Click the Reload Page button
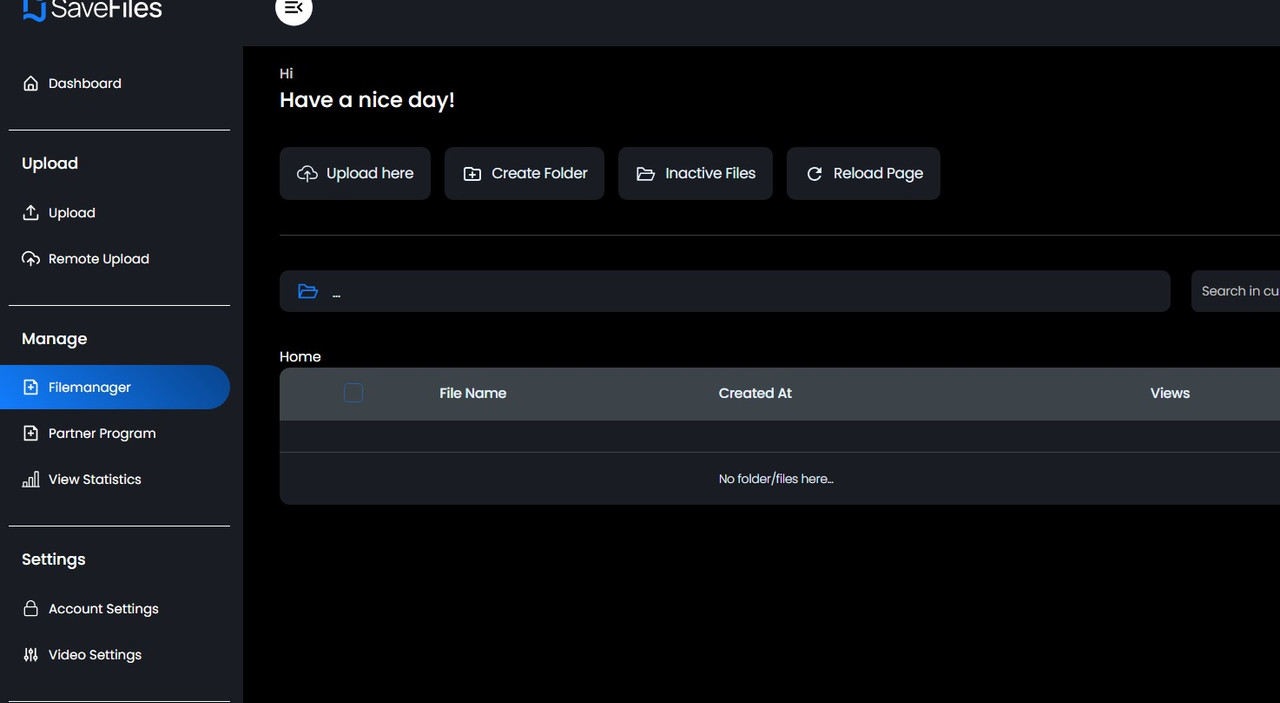The height and width of the screenshot is (703, 1280). point(863,174)
